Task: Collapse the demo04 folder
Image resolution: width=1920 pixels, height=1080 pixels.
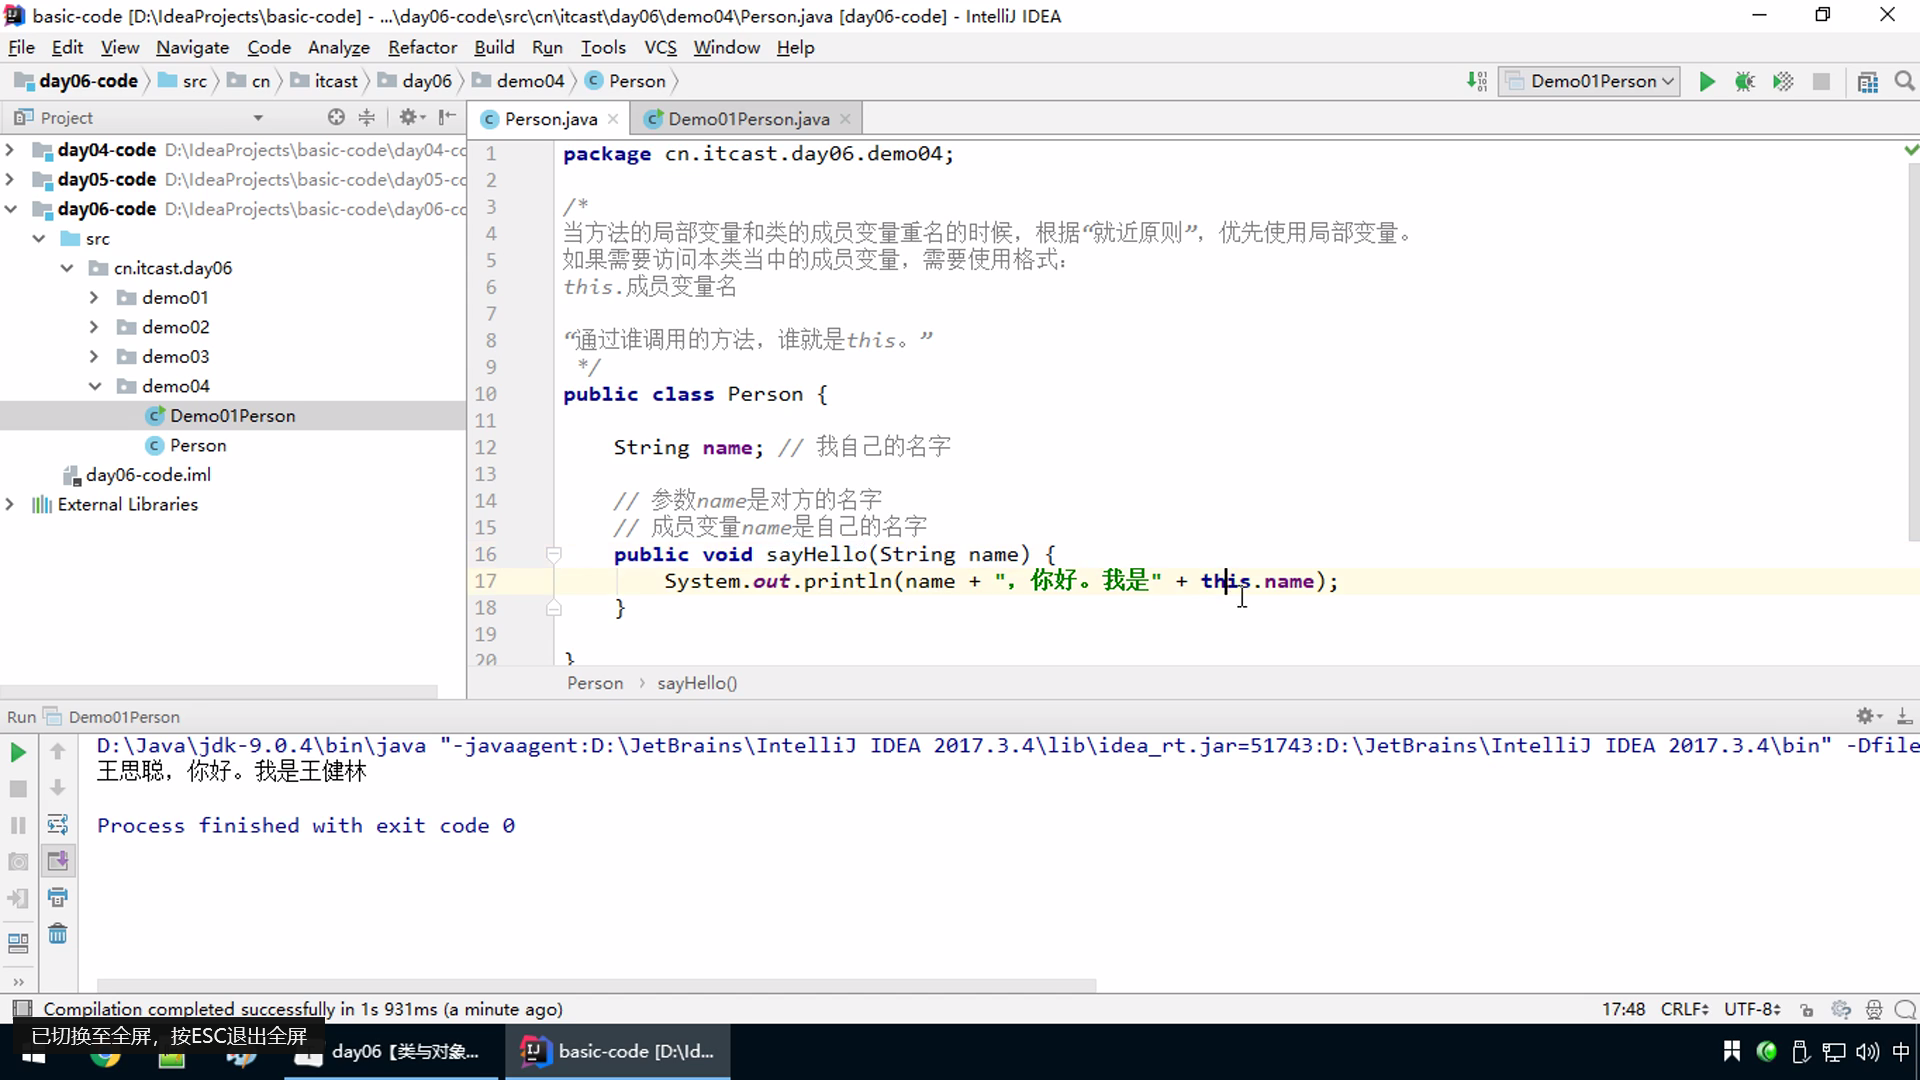Action: 95,386
